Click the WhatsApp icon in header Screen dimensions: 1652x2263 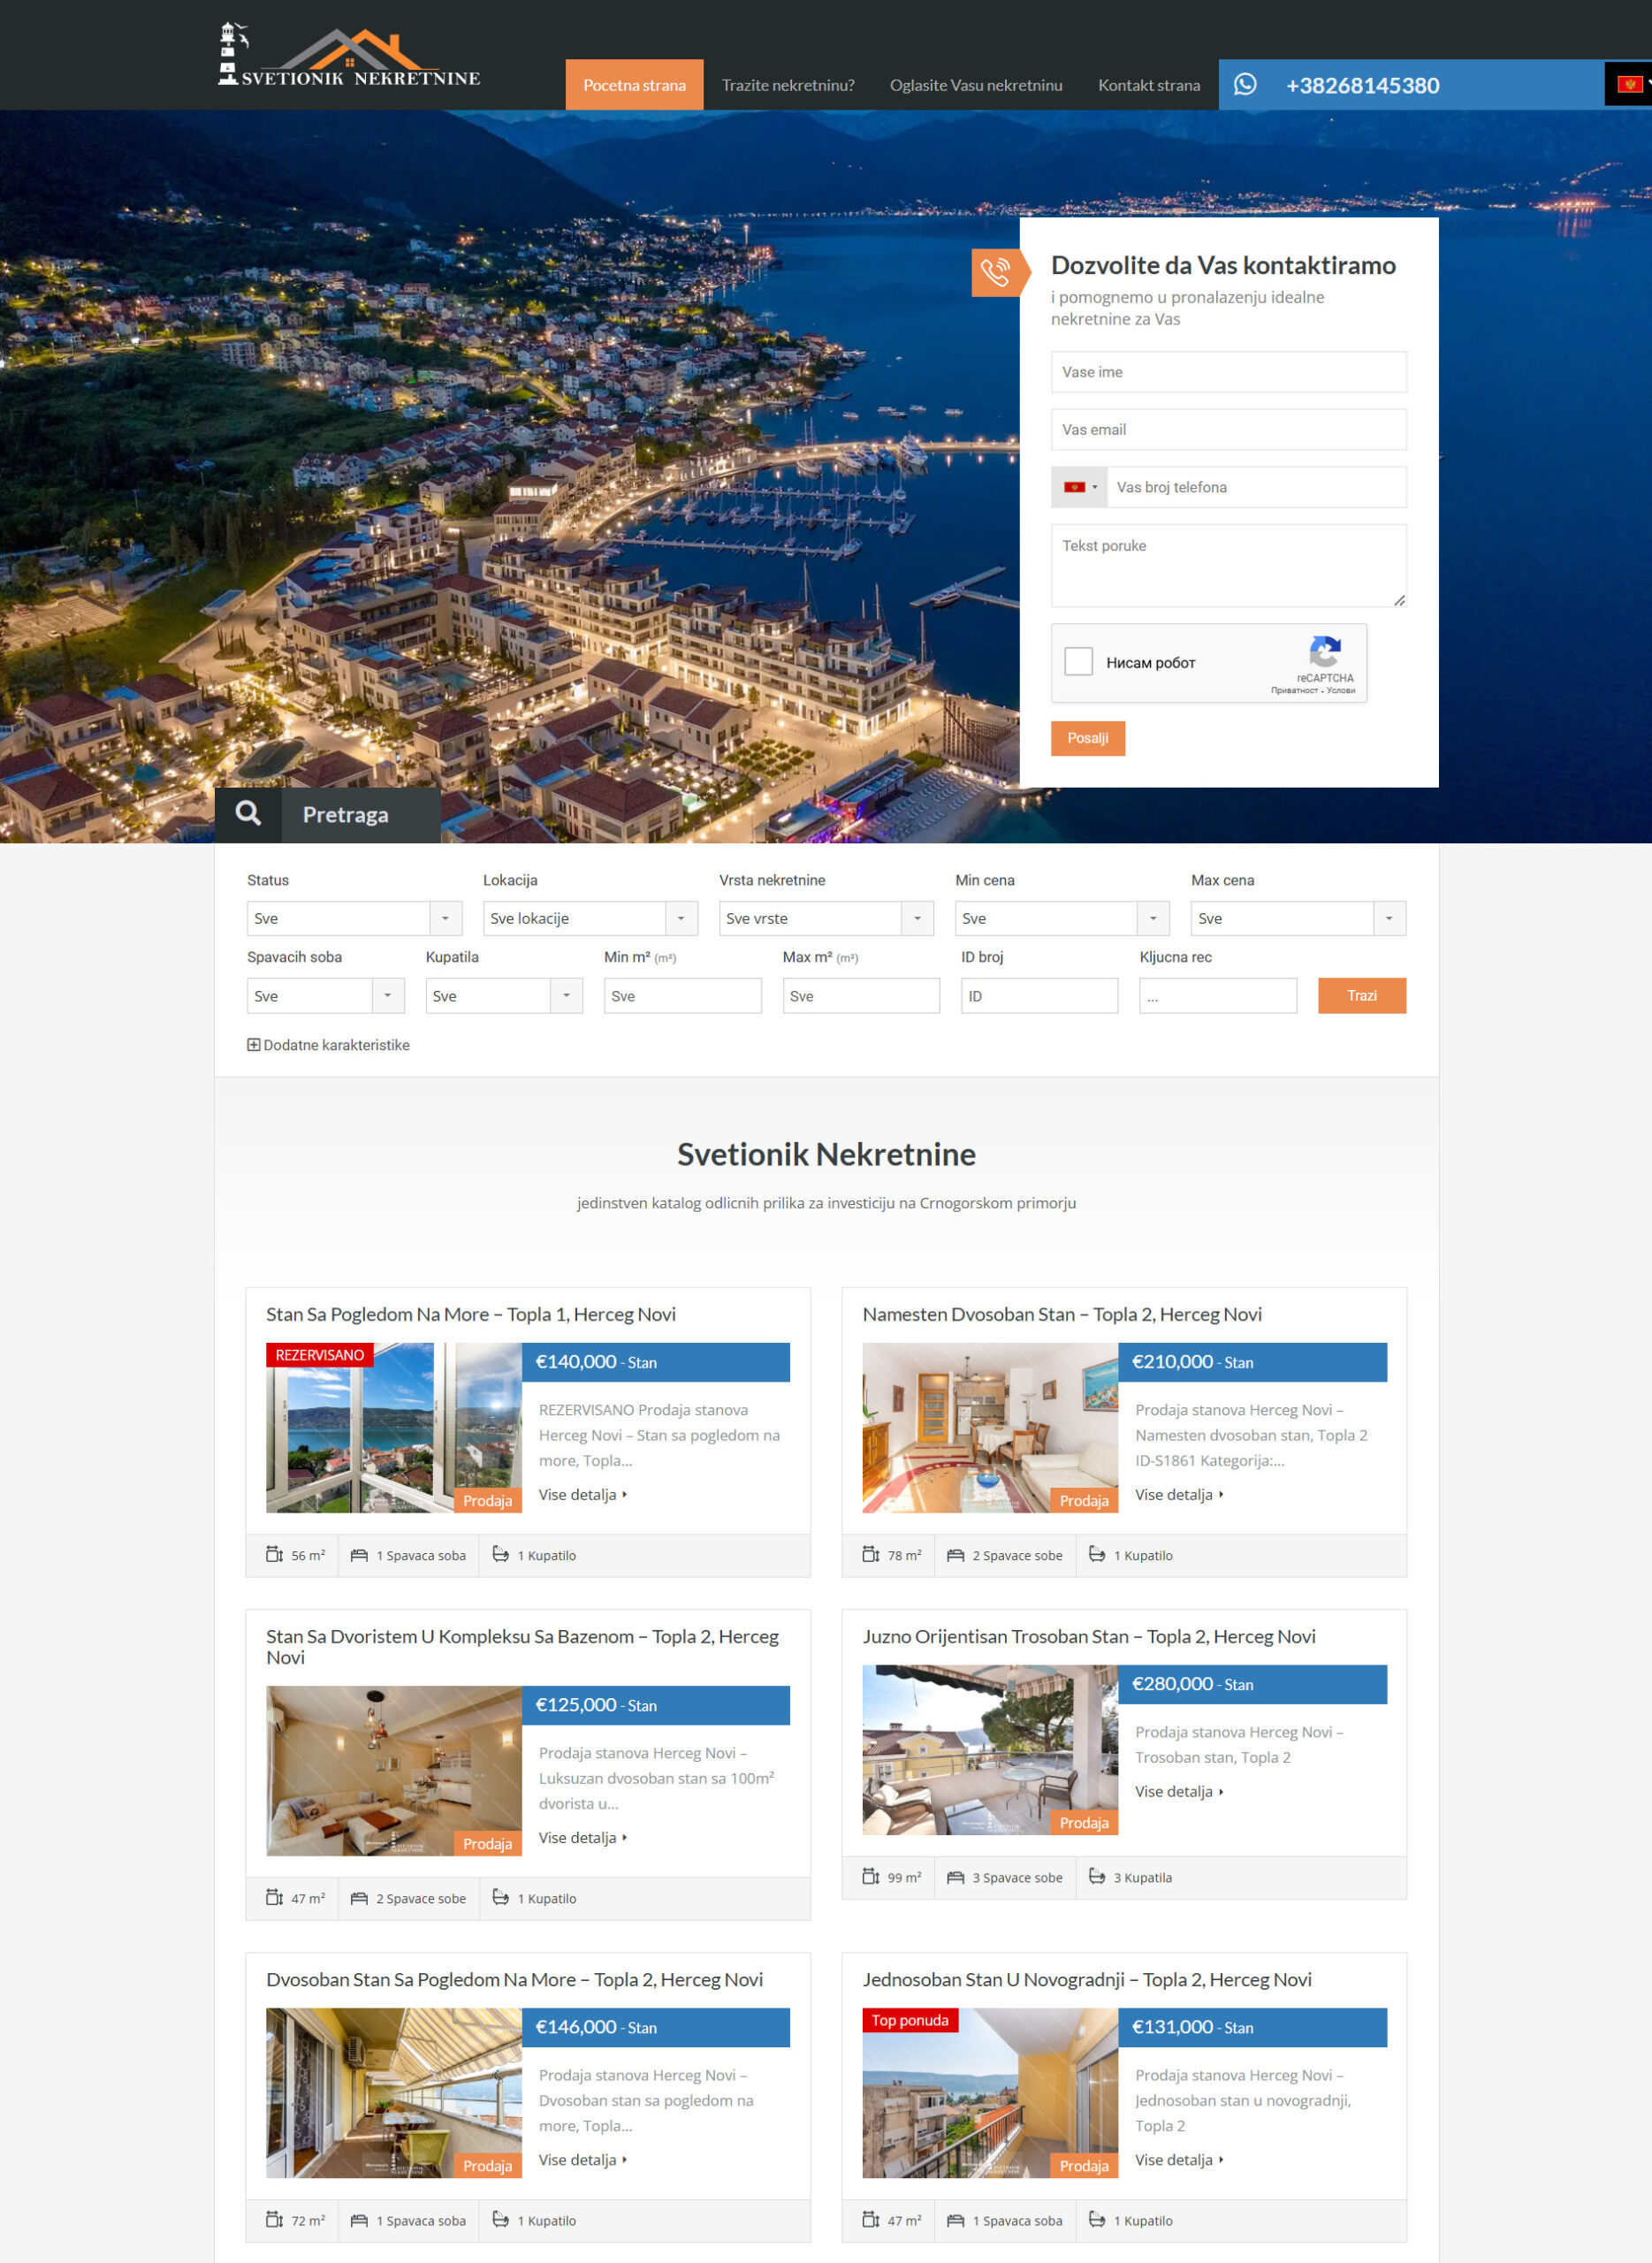coord(1245,85)
